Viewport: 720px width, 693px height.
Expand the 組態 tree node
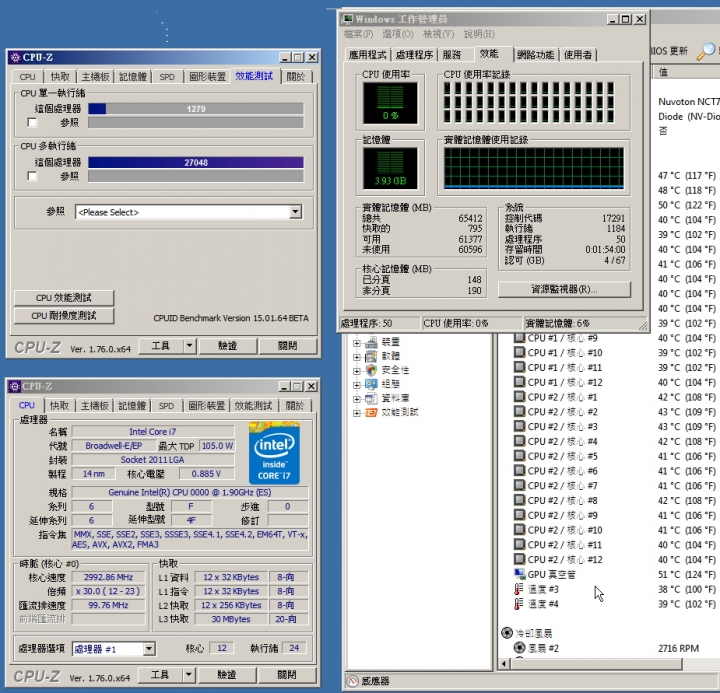[357, 384]
